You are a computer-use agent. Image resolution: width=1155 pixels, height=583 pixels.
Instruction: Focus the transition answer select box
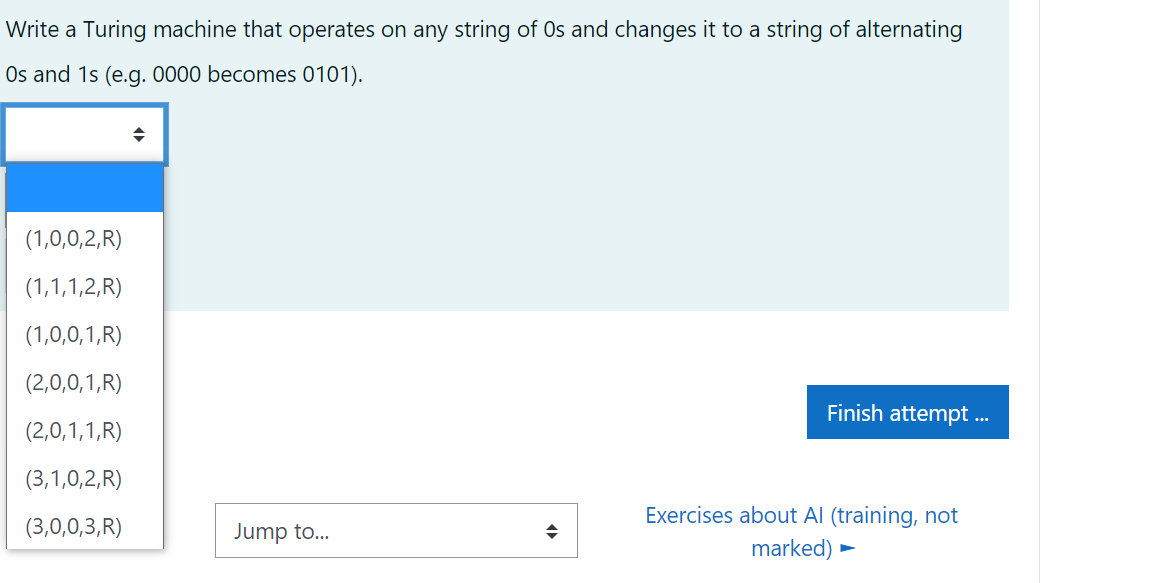point(84,134)
